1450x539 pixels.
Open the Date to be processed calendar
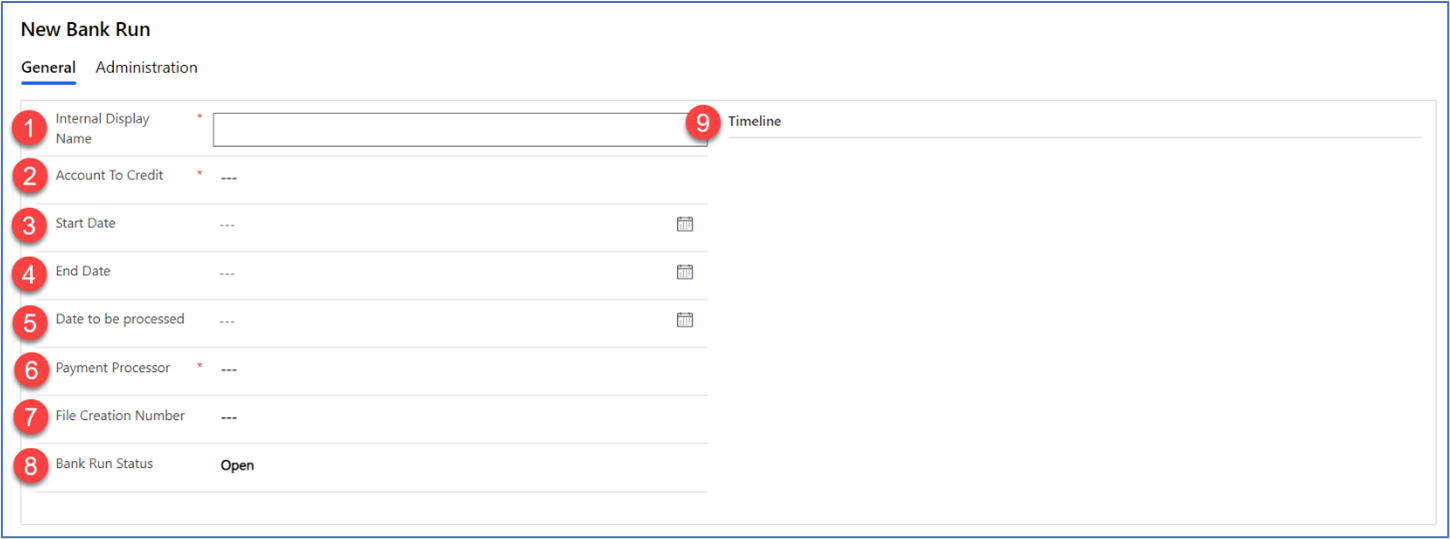[685, 320]
